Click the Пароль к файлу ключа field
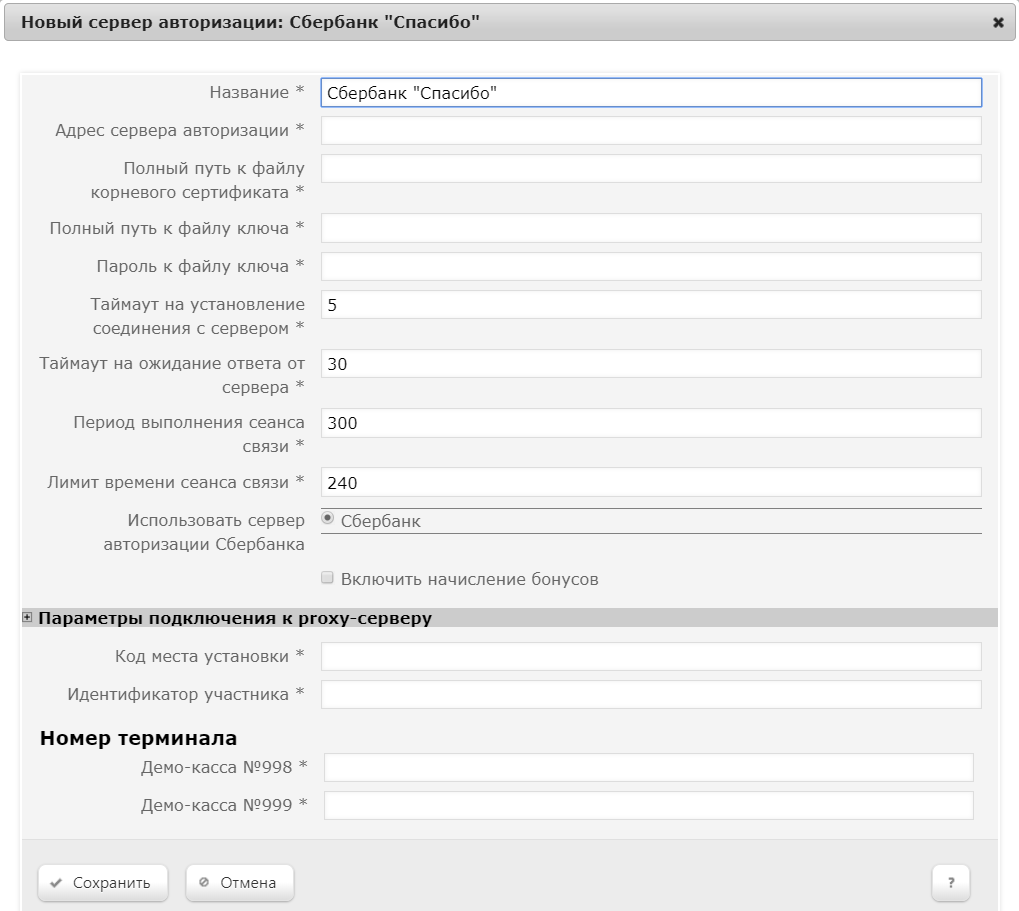 pos(651,266)
